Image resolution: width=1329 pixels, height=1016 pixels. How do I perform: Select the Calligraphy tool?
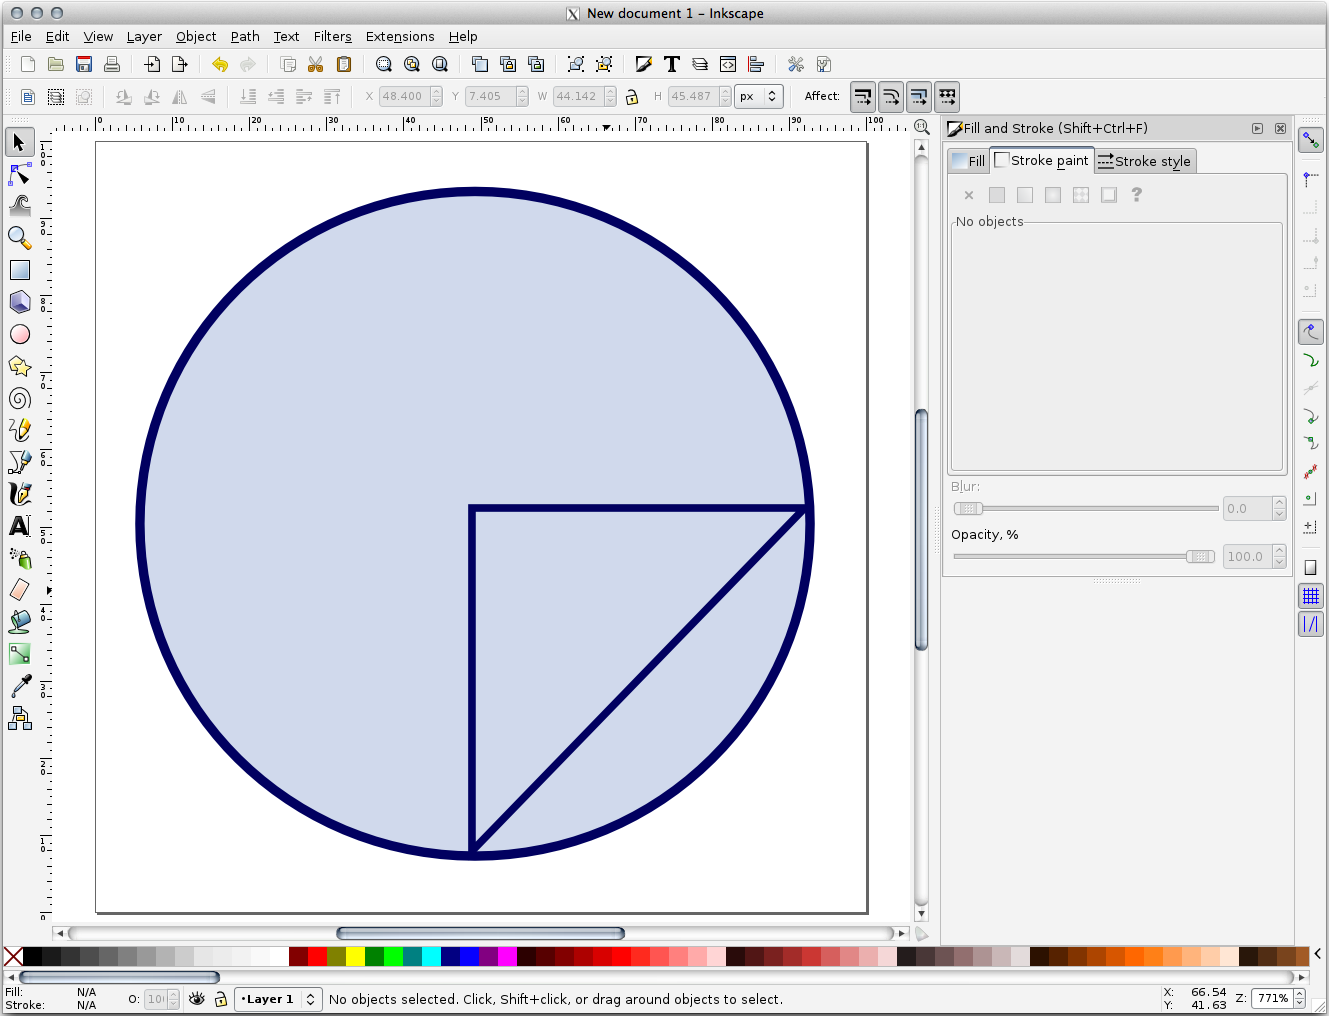pyautogui.click(x=20, y=493)
